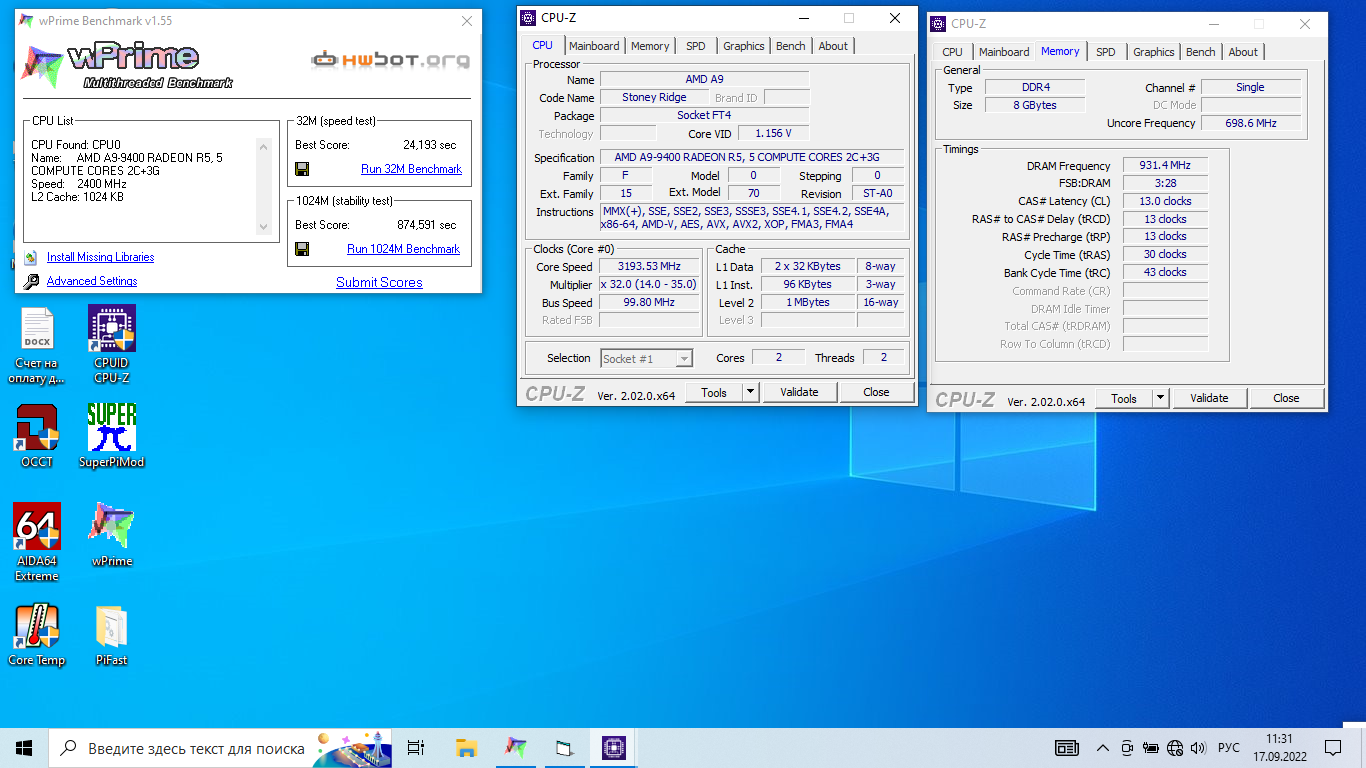The width and height of the screenshot is (1366, 768).
Task: Click the DRAM Frequency value 931.4 MHz
Action: (x=1165, y=166)
